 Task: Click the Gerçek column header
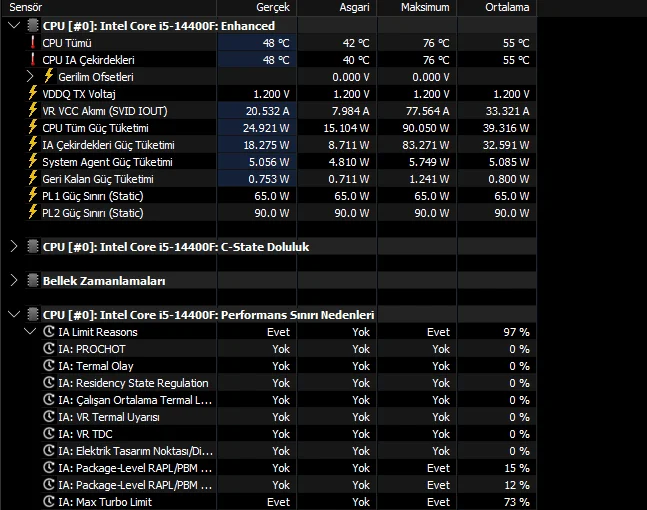273,7
